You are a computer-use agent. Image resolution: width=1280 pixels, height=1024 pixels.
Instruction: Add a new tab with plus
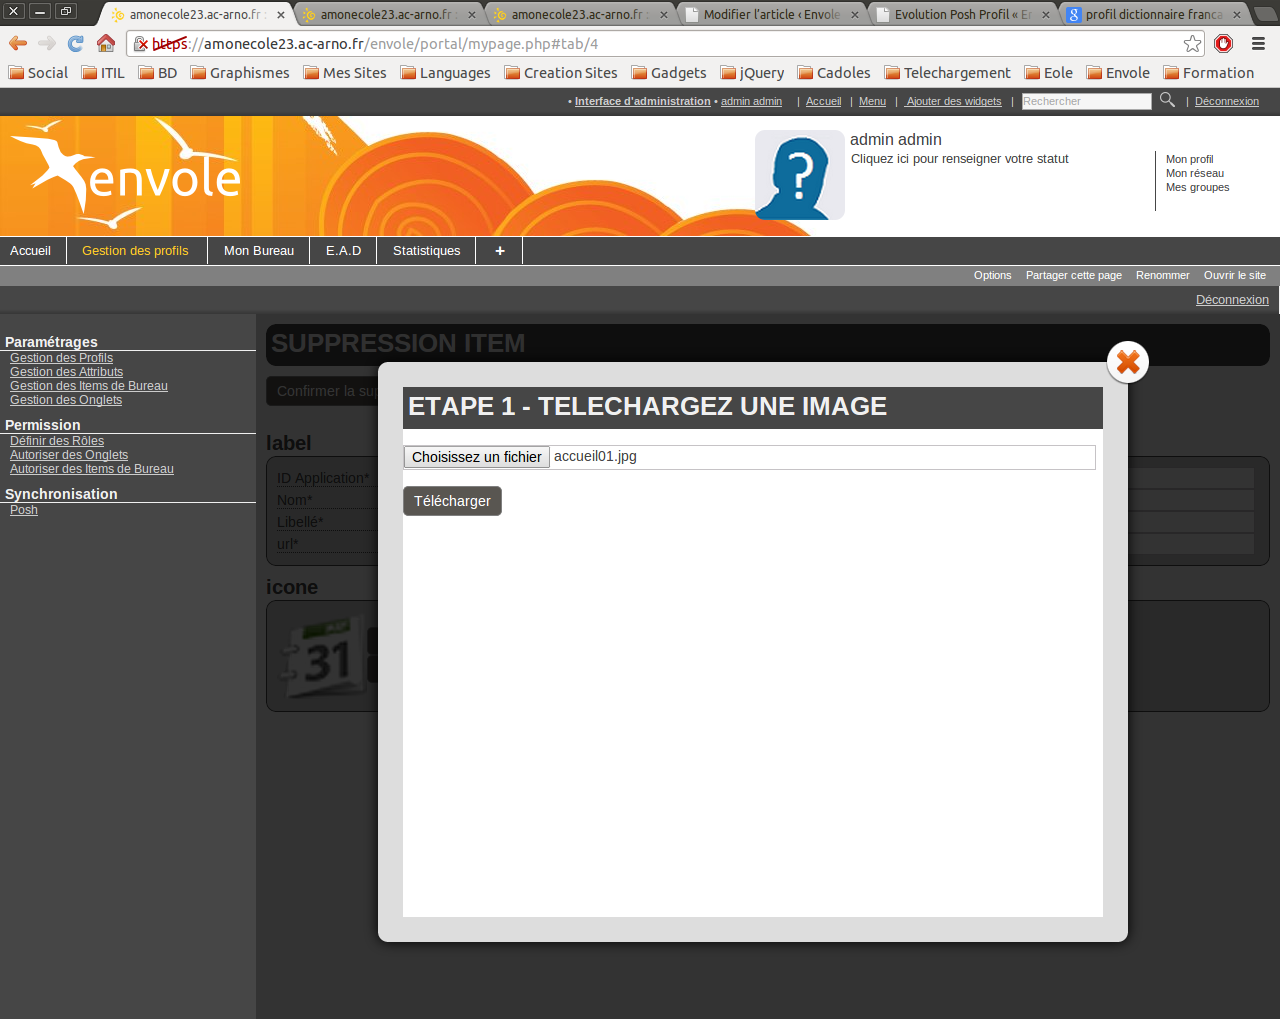499,251
